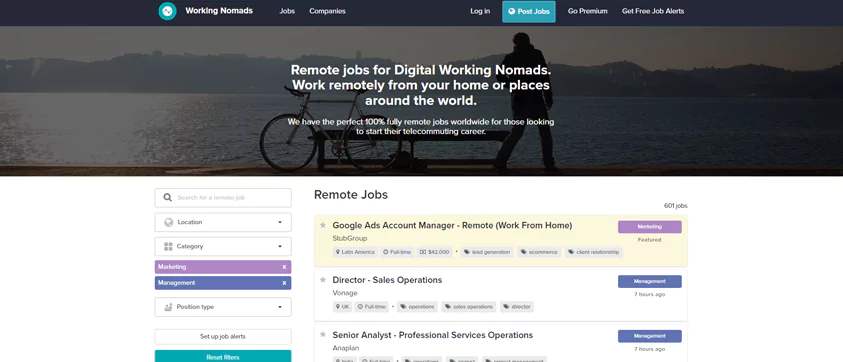The width and height of the screenshot is (843, 362).
Task: Open the Jobs menu item
Action: (x=287, y=11)
